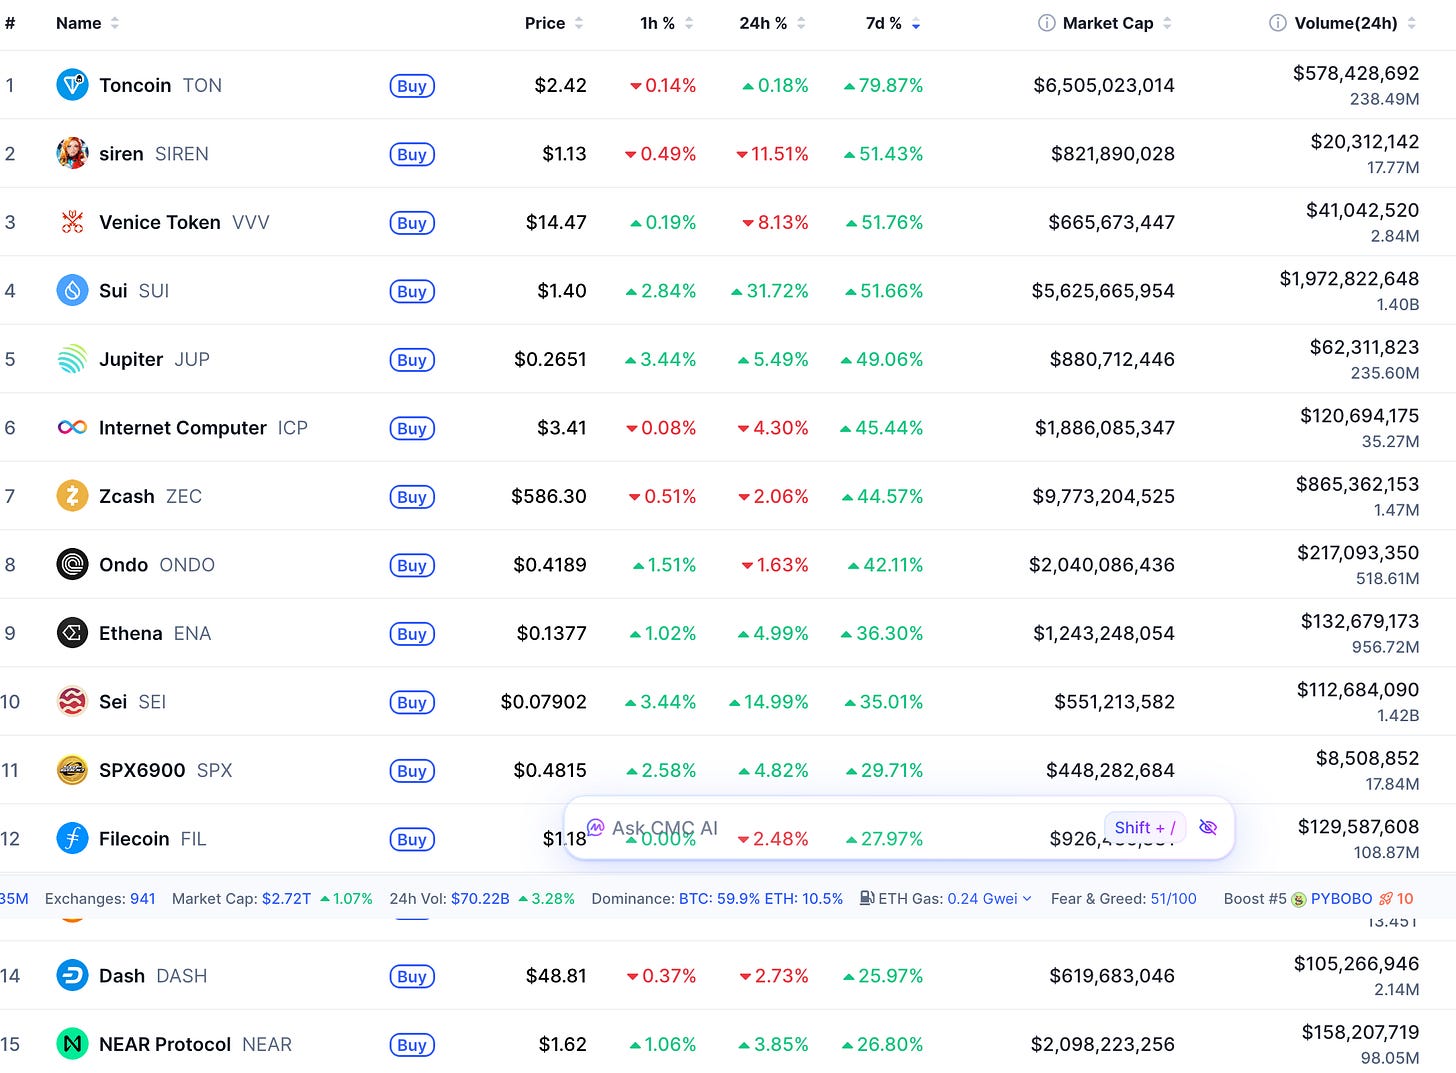Open the PYBOBO boost link
Viewport: 1456px width, 1073px height.
pyautogui.click(x=1341, y=898)
